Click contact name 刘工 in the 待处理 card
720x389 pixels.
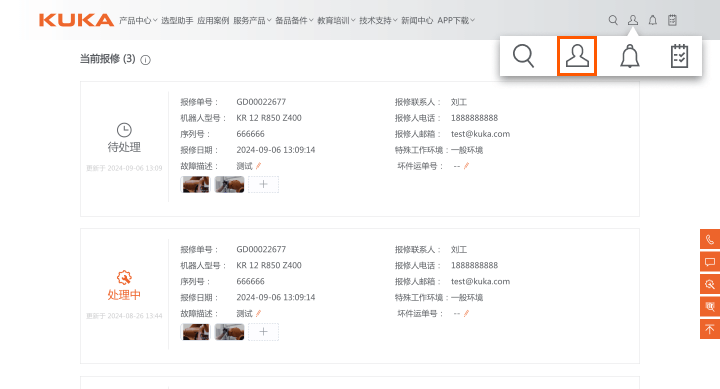(459, 101)
